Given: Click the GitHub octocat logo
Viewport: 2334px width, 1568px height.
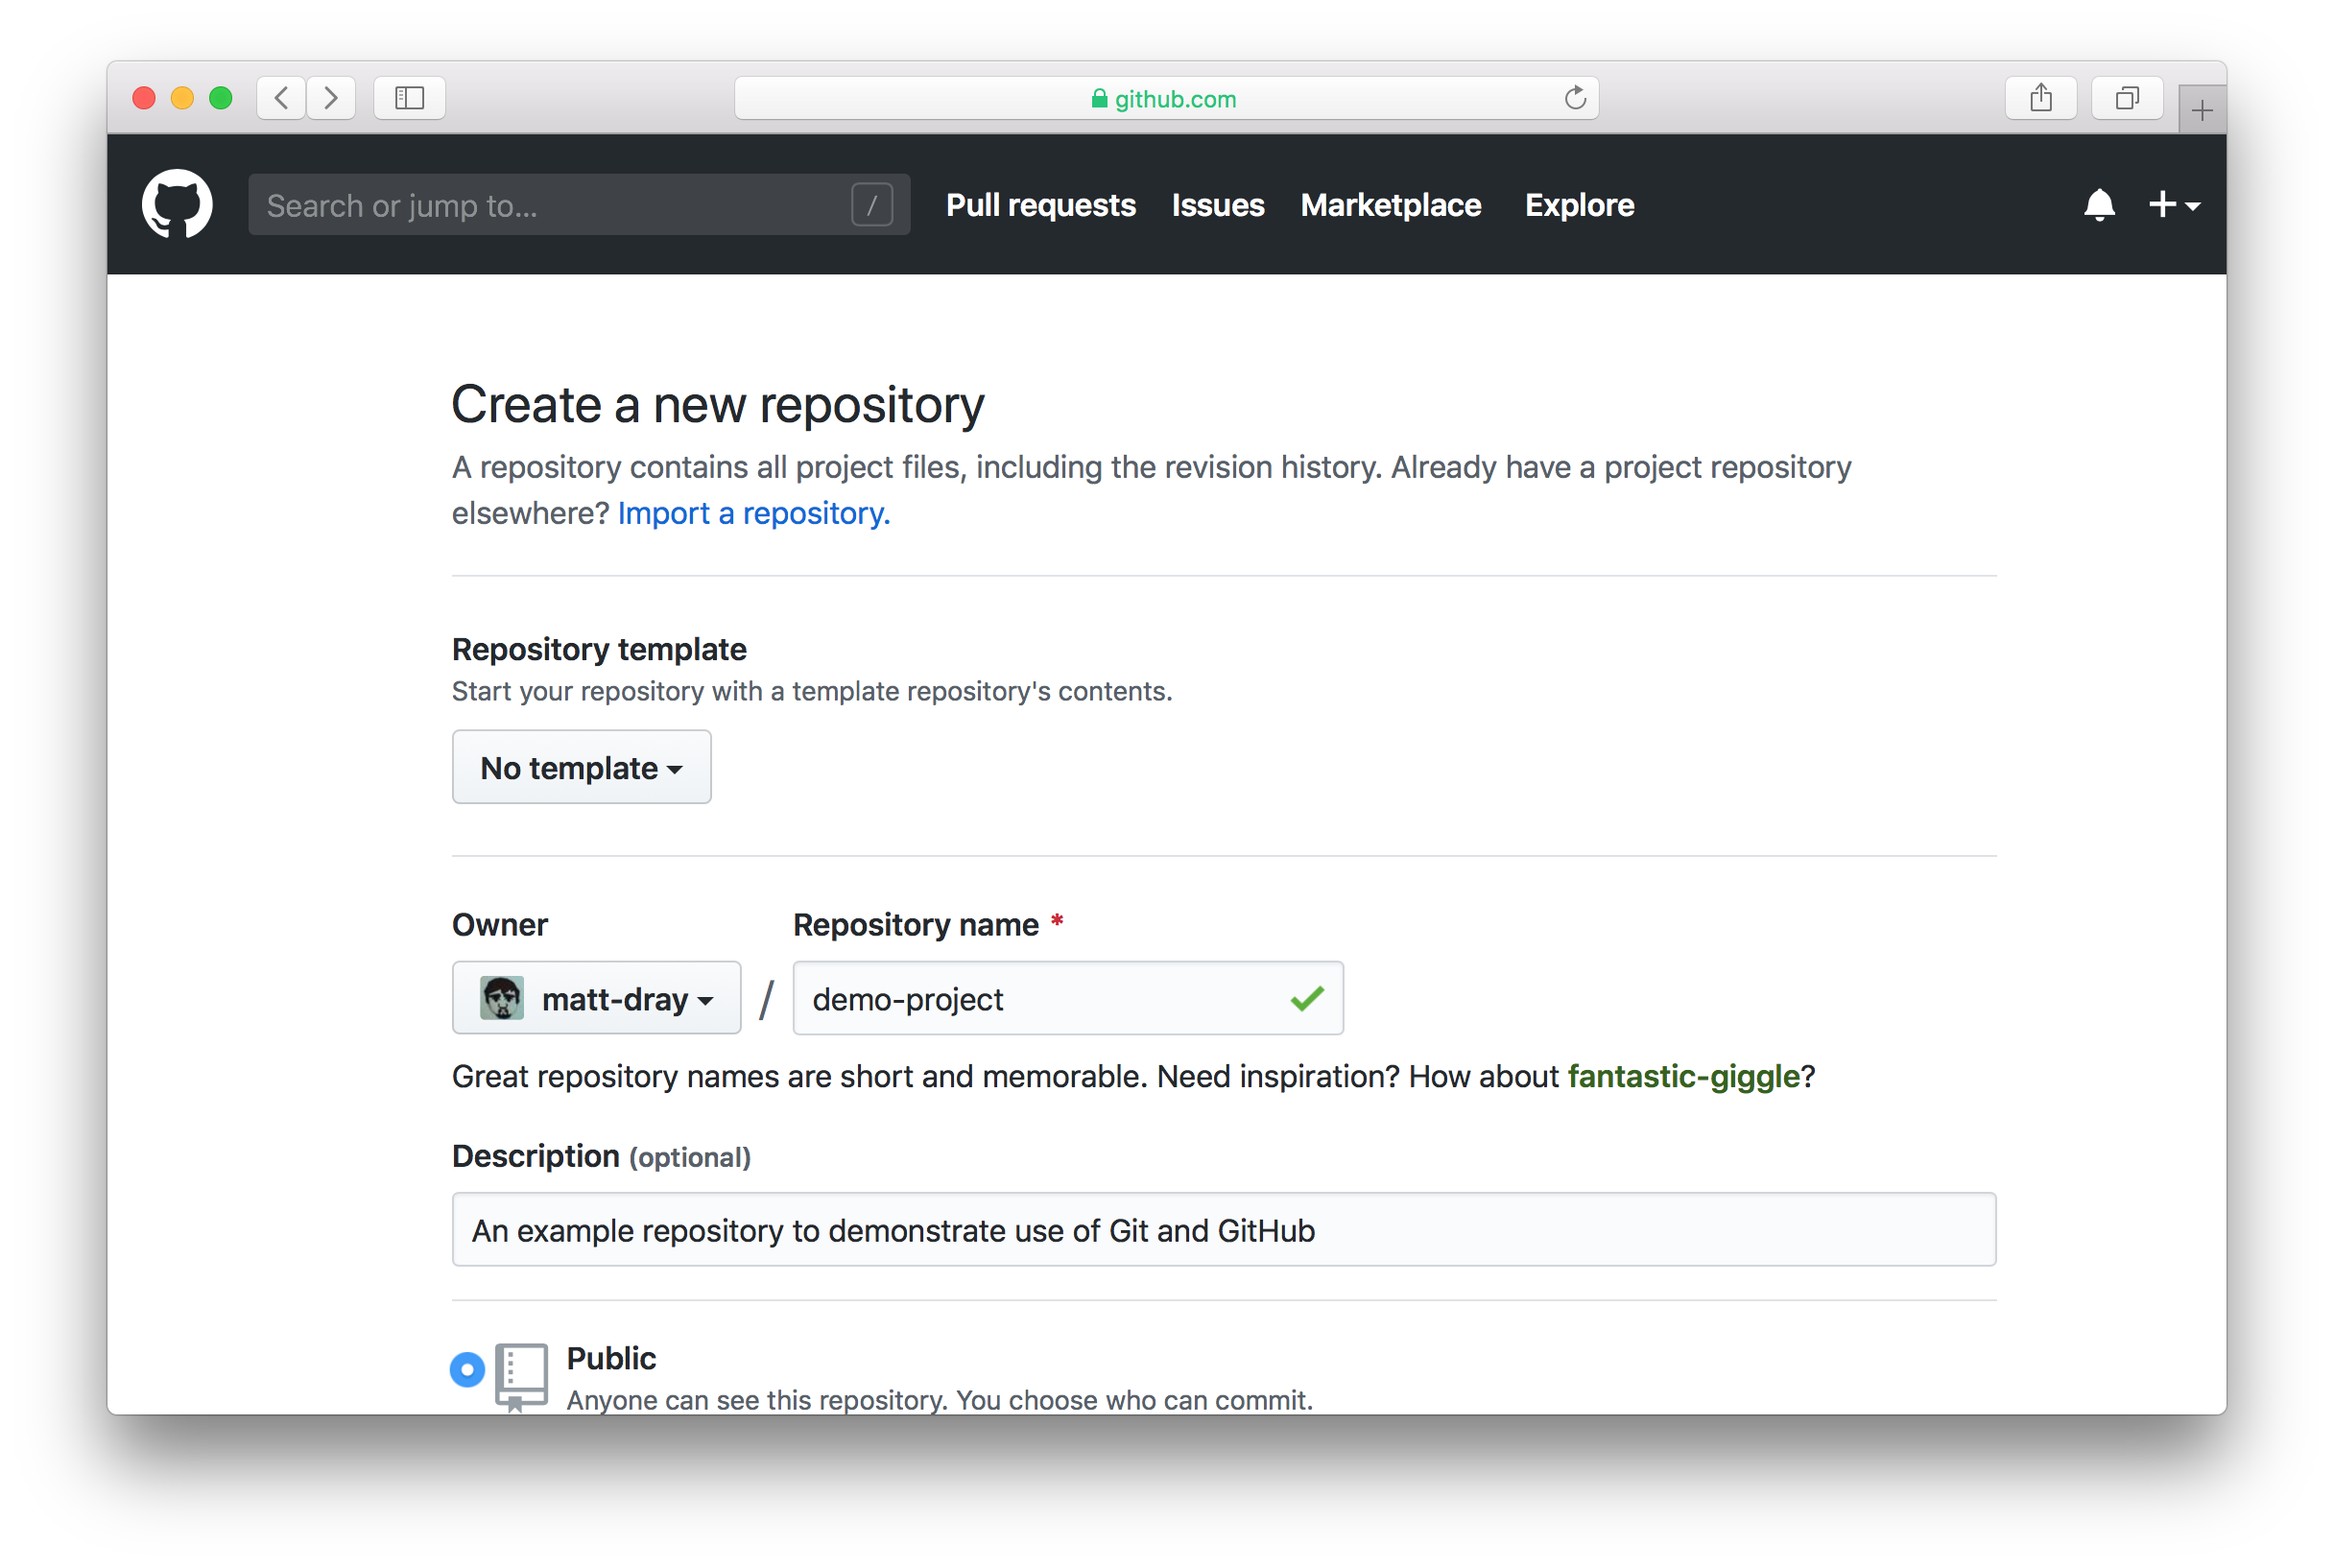Looking at the screenshot, I should [x=178, y=203].
